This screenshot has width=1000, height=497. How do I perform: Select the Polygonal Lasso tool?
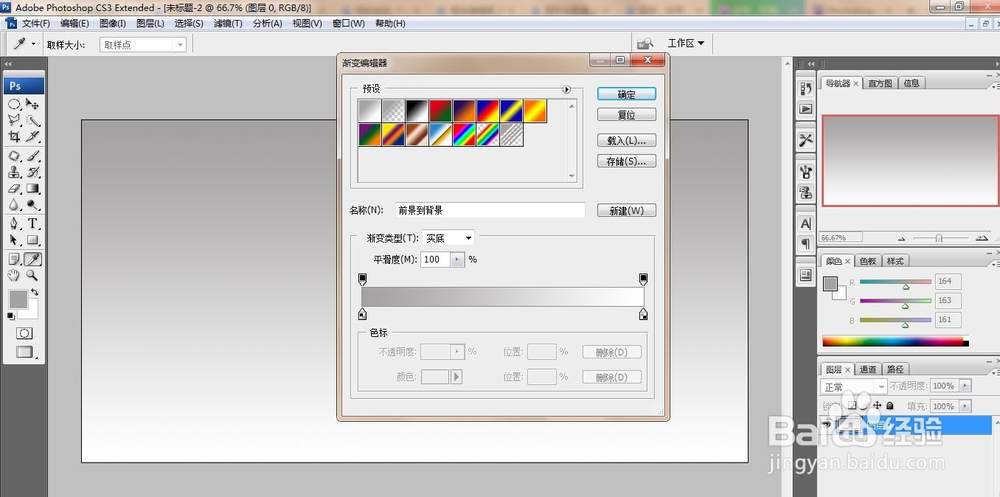(14, 120)
